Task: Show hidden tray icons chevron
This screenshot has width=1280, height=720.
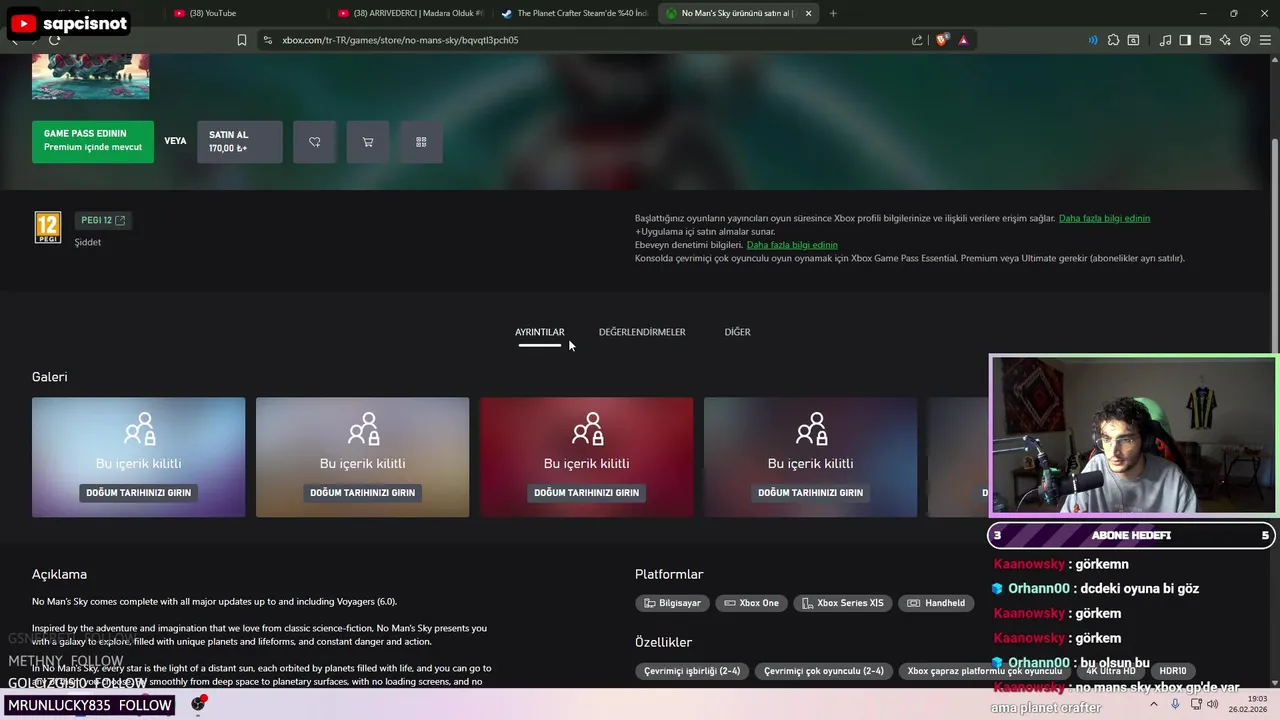Action: tap(1154, 704)
